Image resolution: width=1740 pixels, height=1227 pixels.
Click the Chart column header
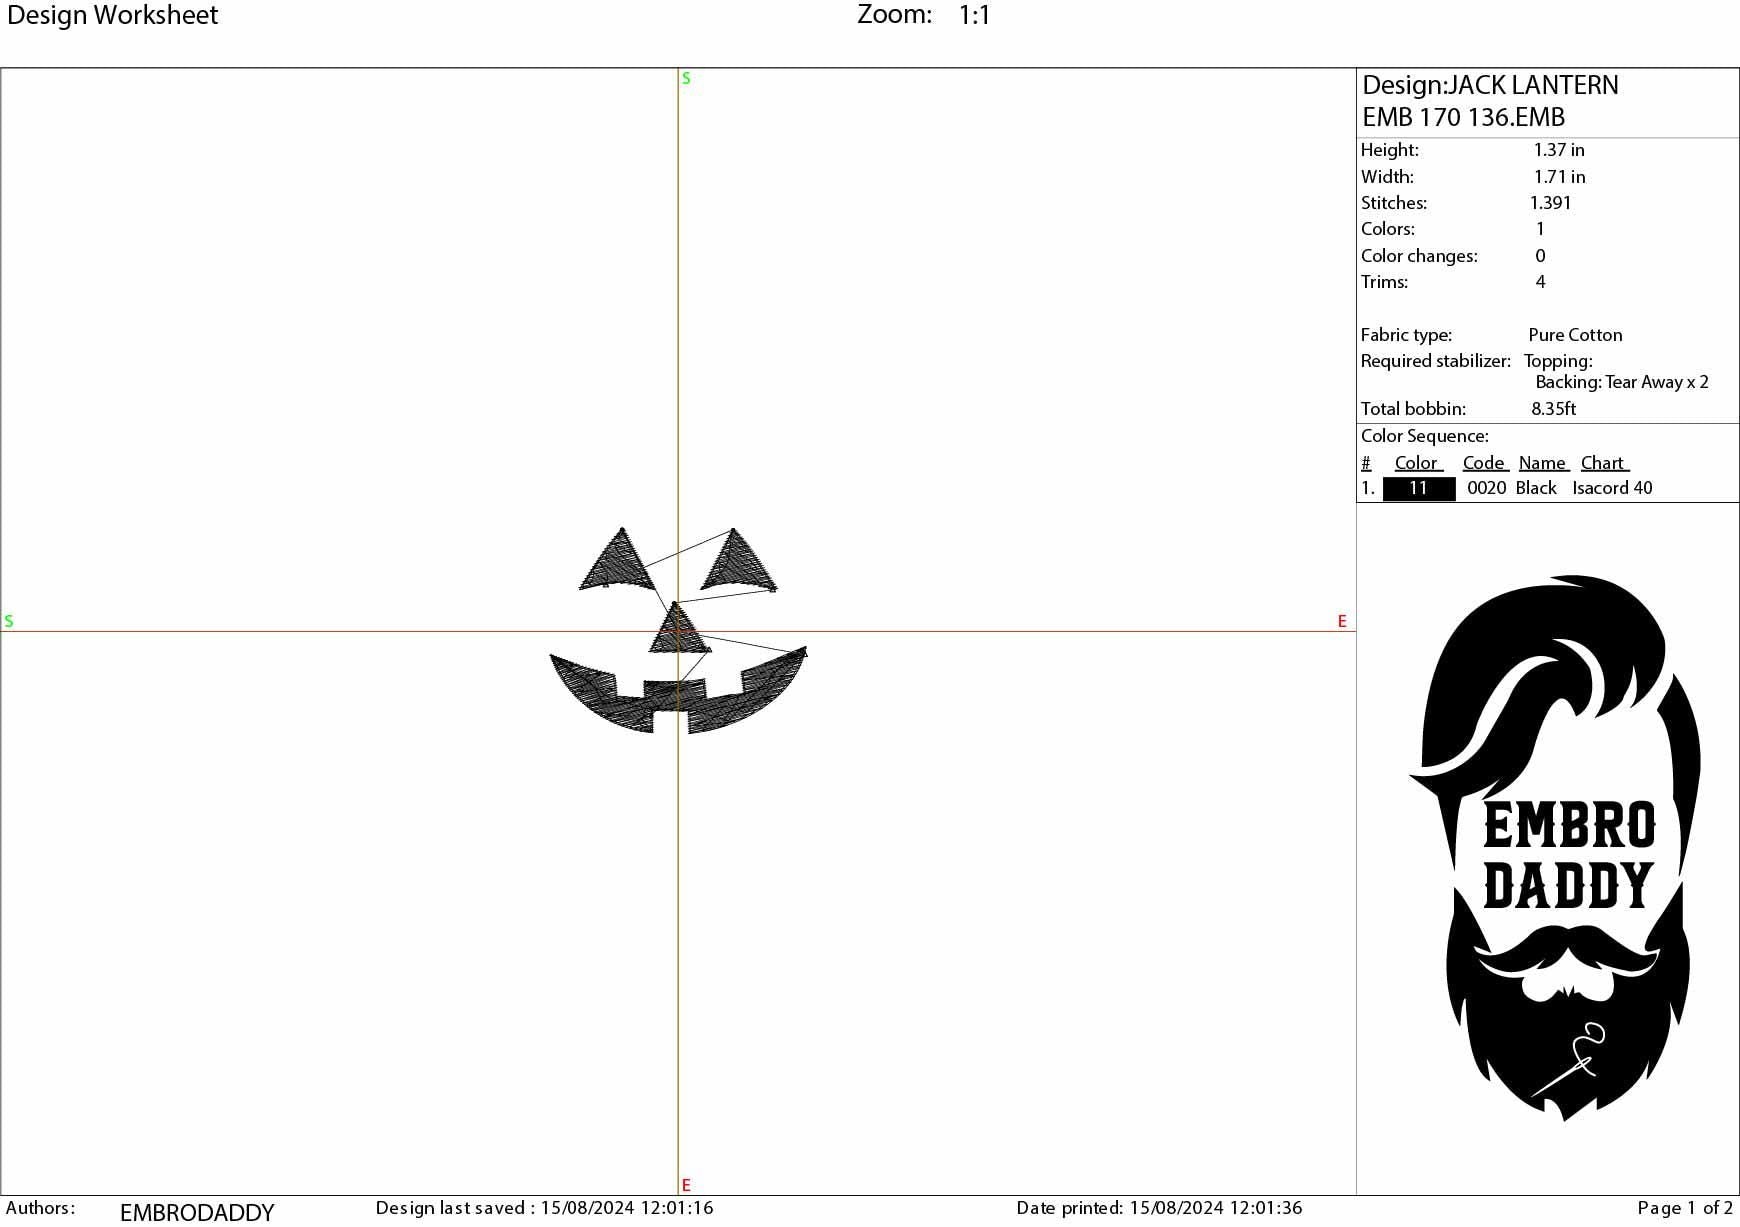[x=1604, y=462]
